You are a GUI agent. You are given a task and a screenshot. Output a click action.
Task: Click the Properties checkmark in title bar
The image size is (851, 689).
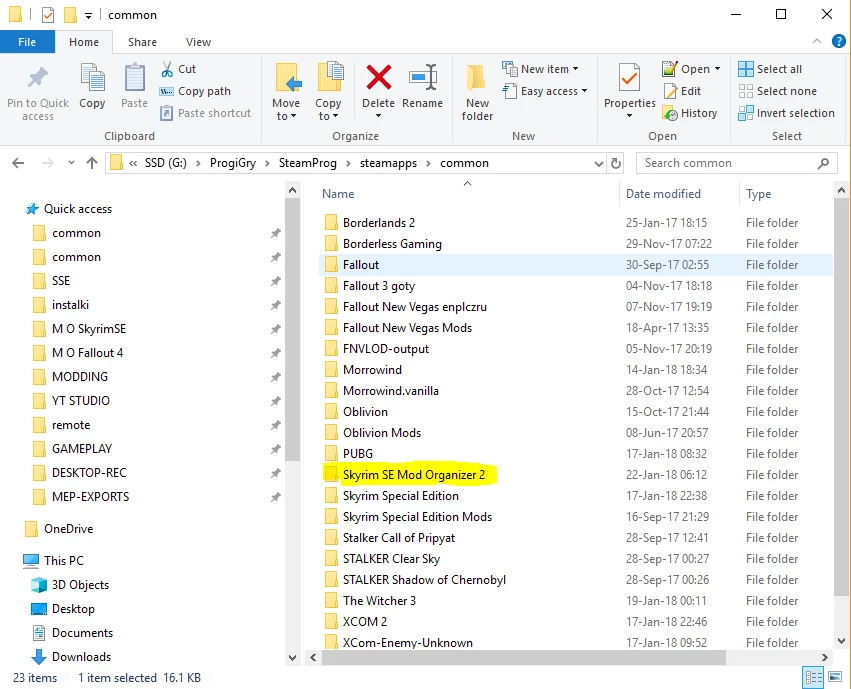point(48,15)
